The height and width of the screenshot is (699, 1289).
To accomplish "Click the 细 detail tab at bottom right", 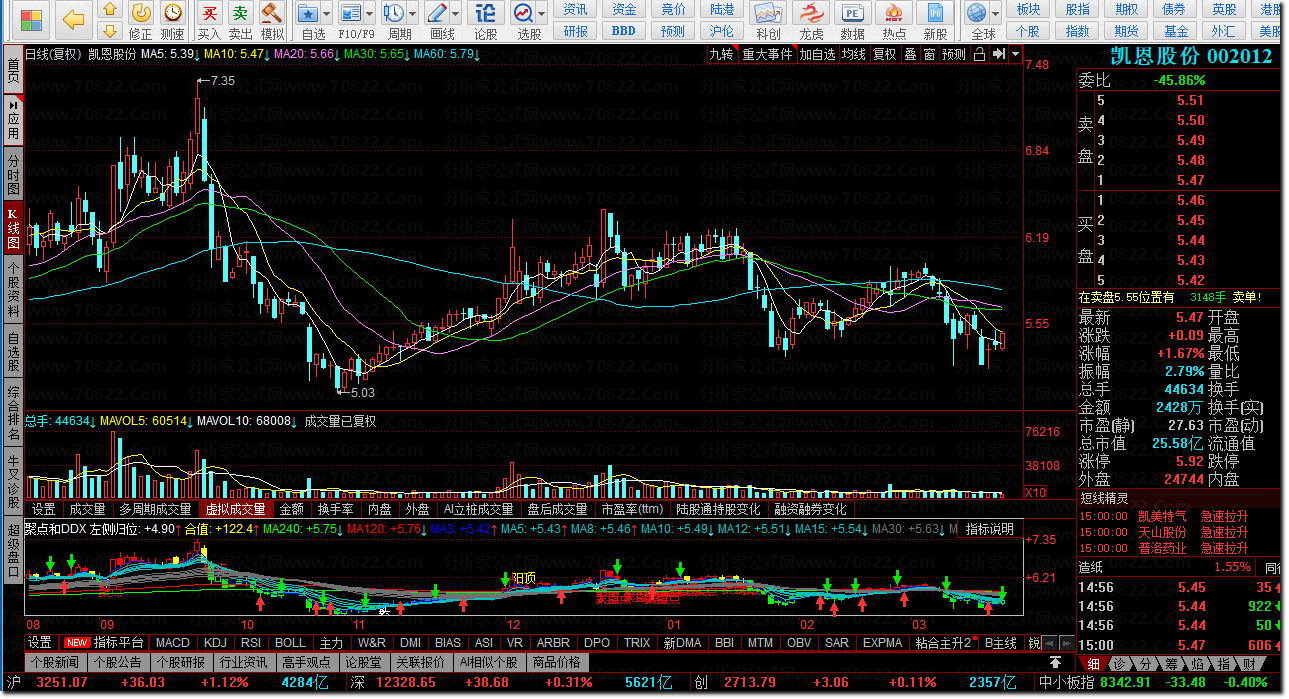I will (x=1094, y=663).
